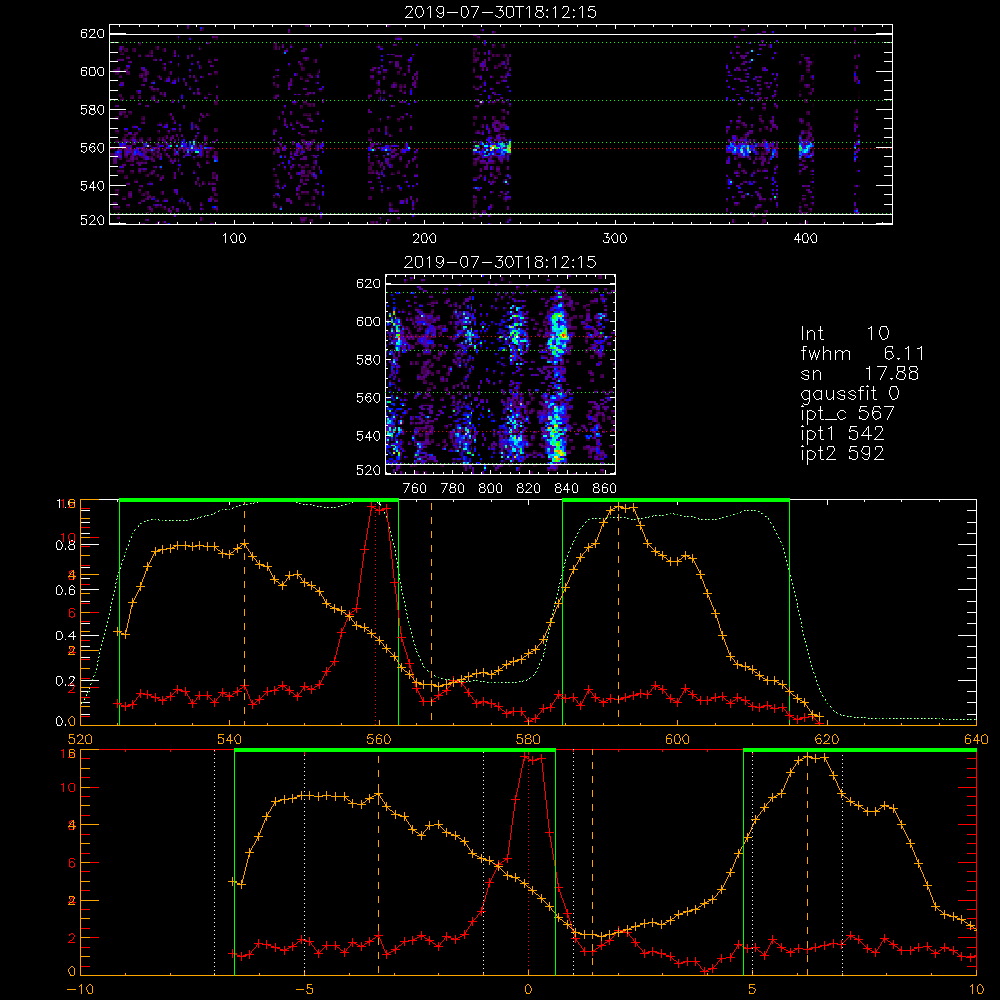Click x-axis label 540 of upper profile plot
Viewport: 1000px width, 1000px height.
pos(230,740)
